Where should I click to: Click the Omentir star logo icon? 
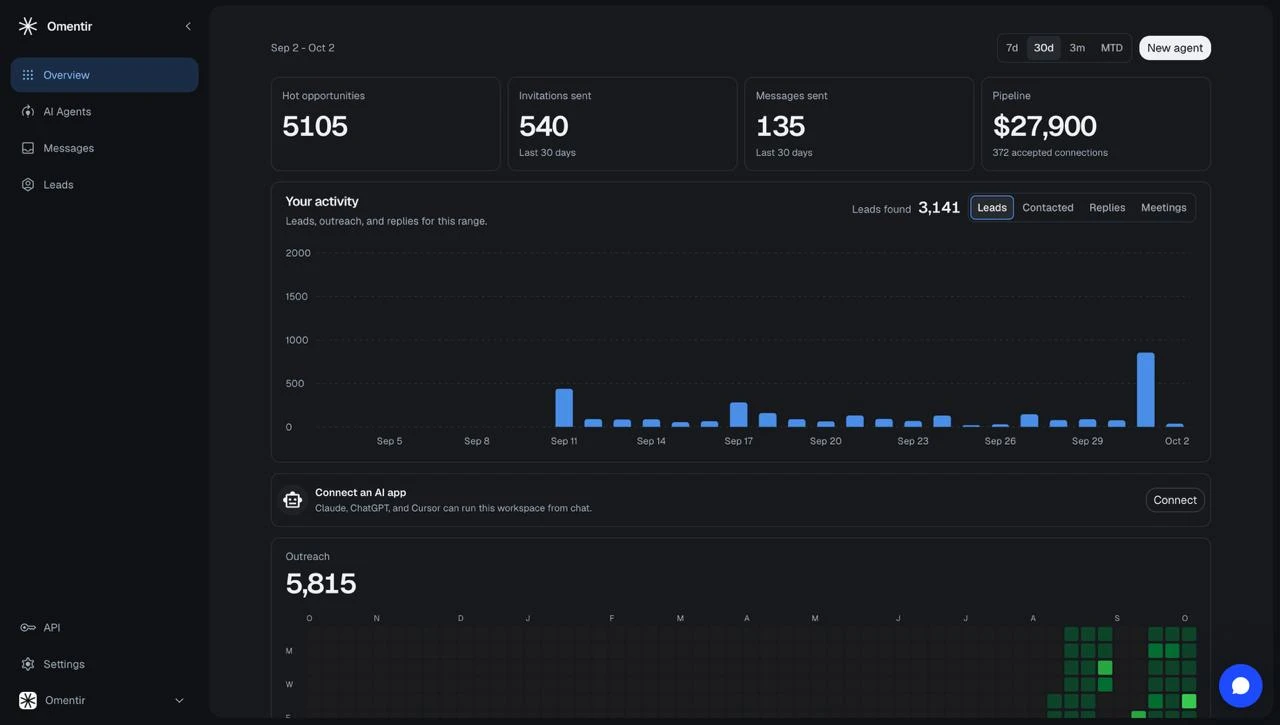pyautogui.click(x=28, y=26)
